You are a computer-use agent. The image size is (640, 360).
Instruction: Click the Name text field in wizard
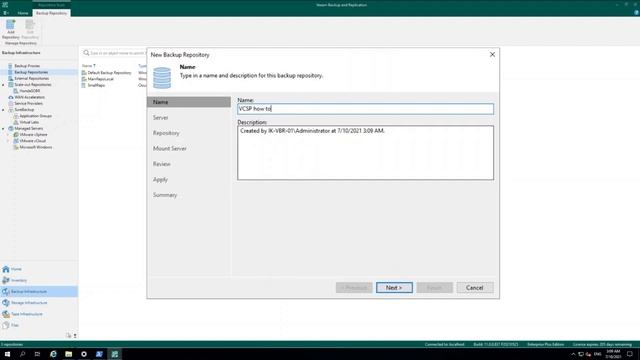tap(365, 109)
